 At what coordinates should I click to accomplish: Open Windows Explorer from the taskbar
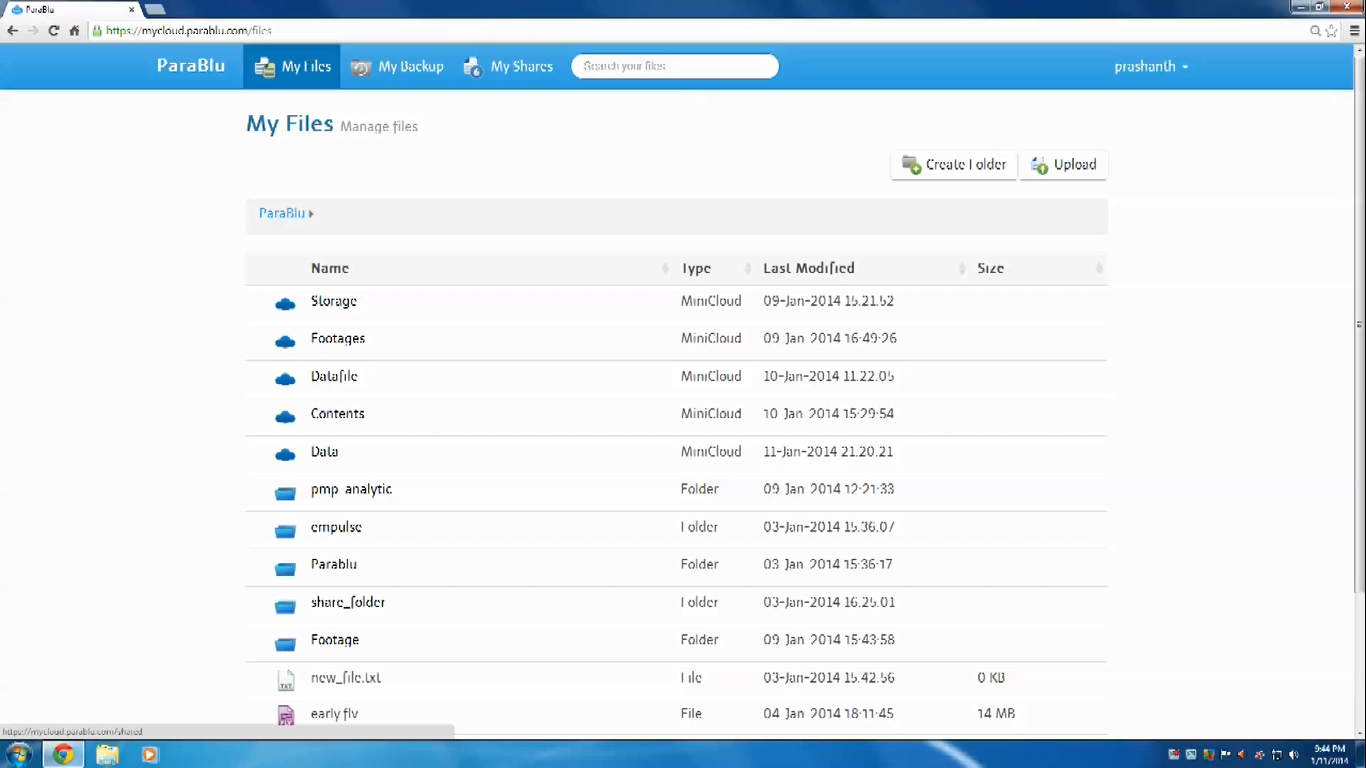coord(107,754)
